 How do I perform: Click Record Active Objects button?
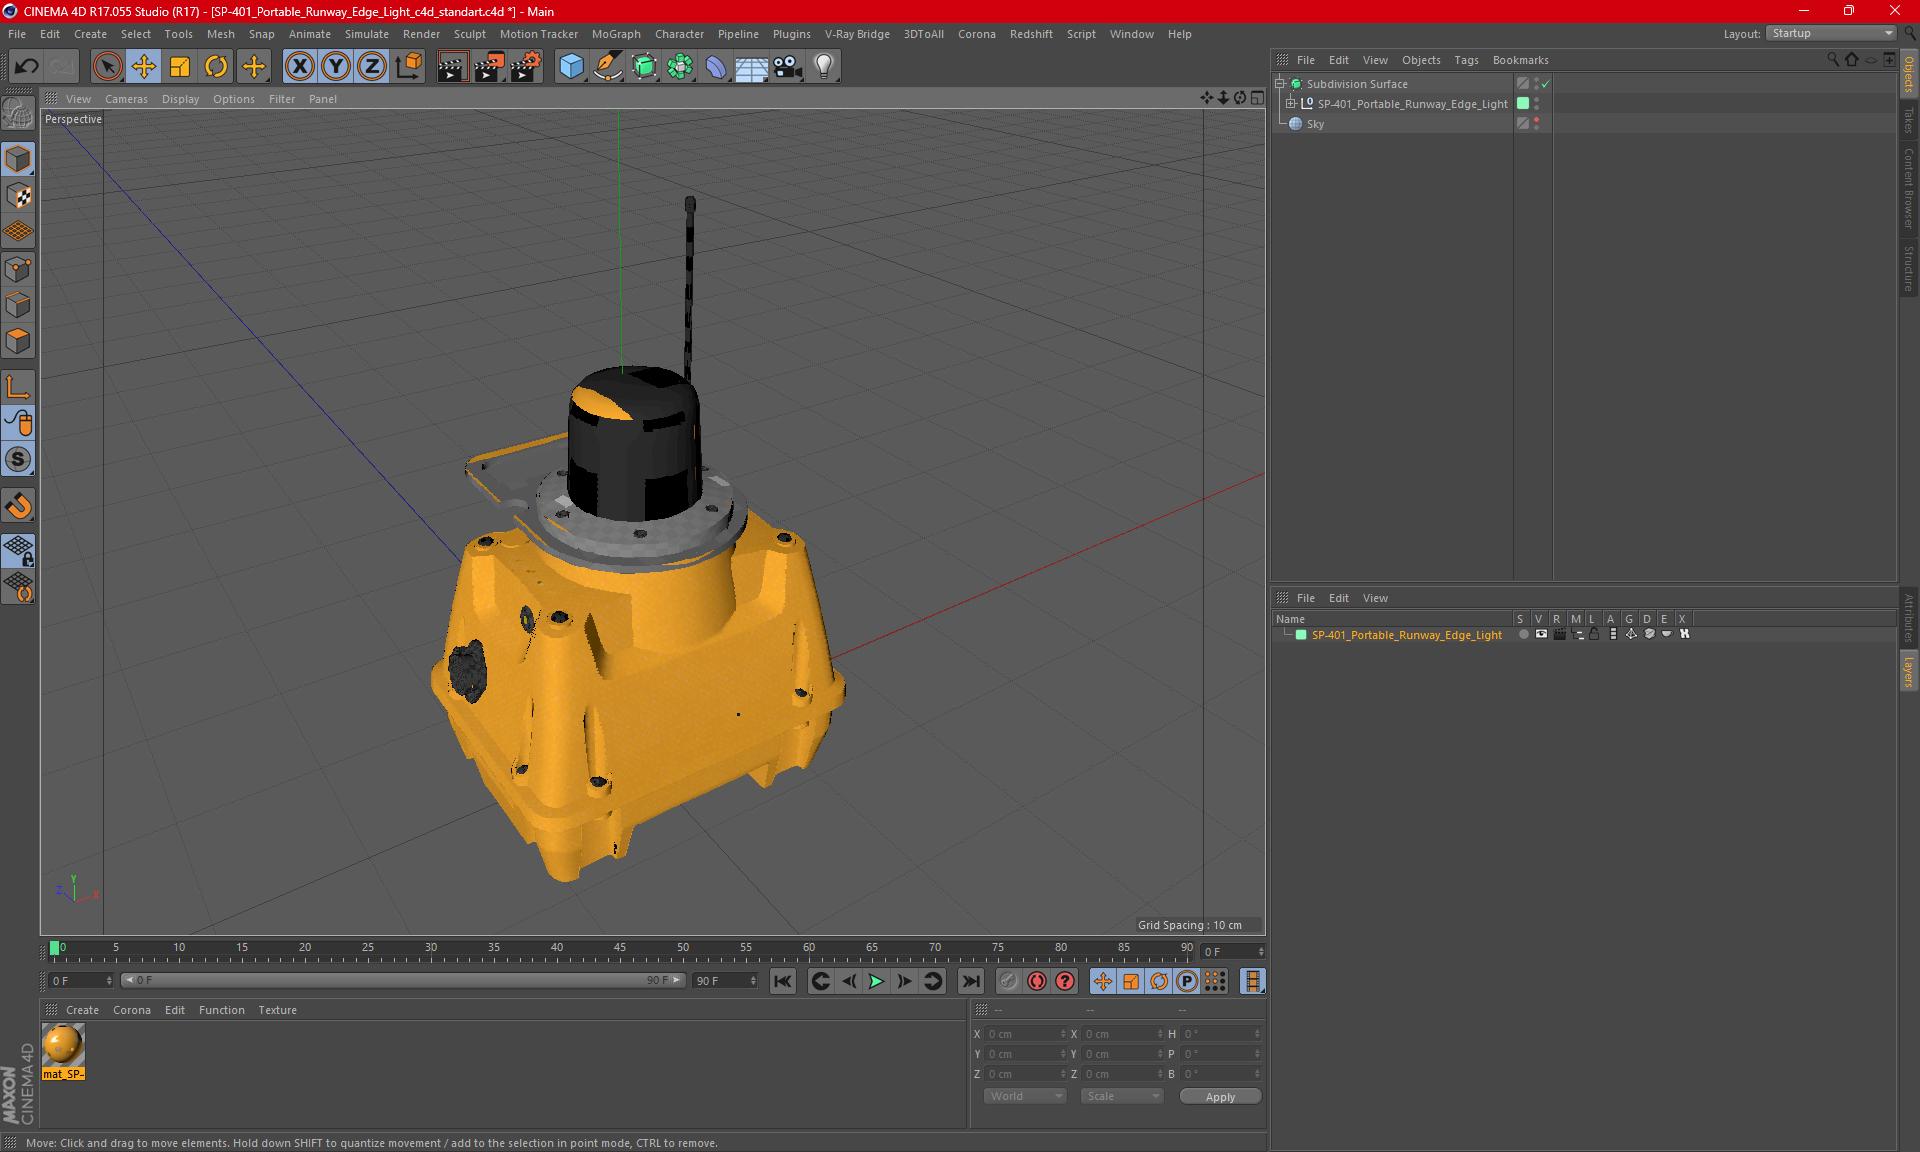point(1009,982)
